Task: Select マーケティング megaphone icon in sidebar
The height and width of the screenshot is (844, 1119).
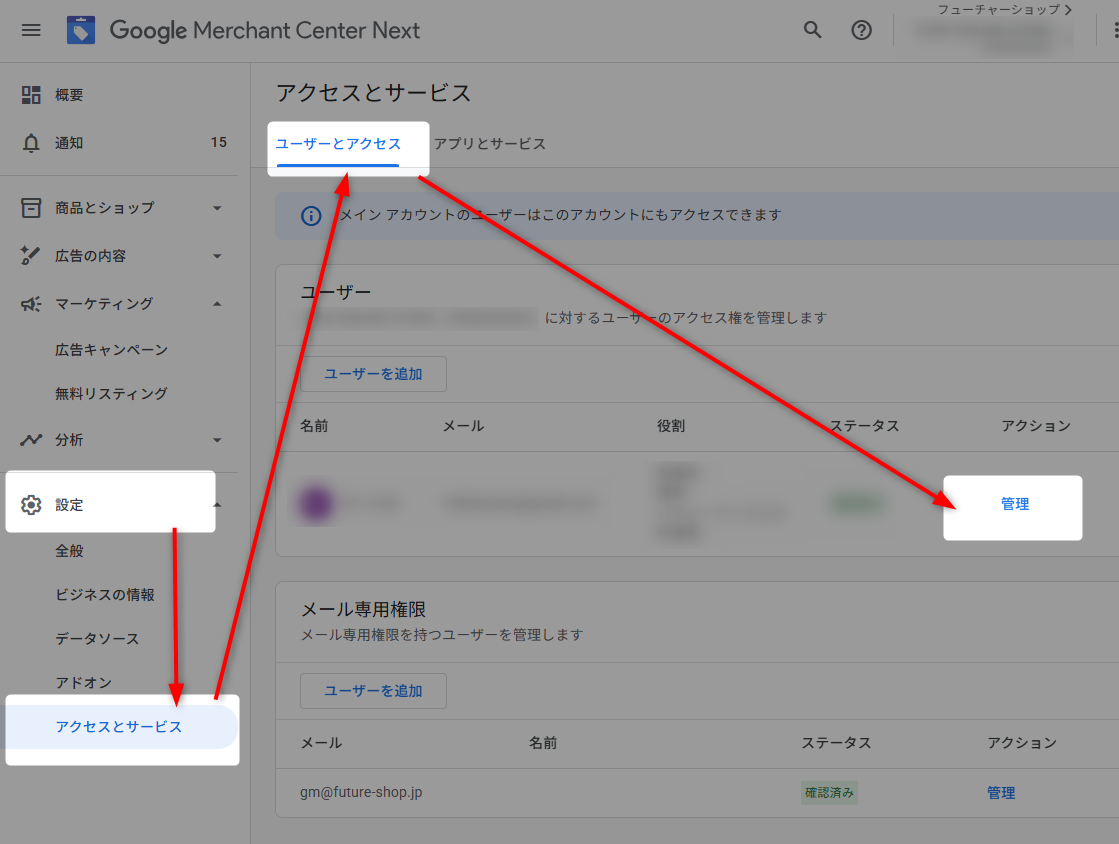Action: click(31, 303)
